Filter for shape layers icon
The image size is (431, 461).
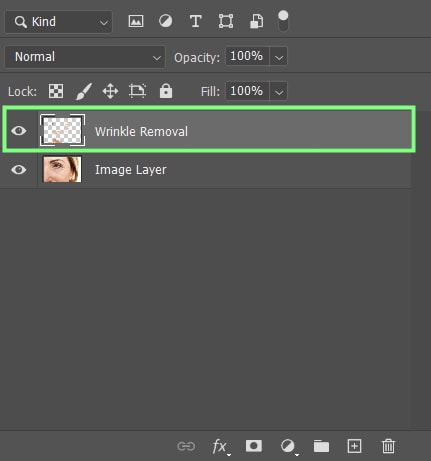click(226, 21)
